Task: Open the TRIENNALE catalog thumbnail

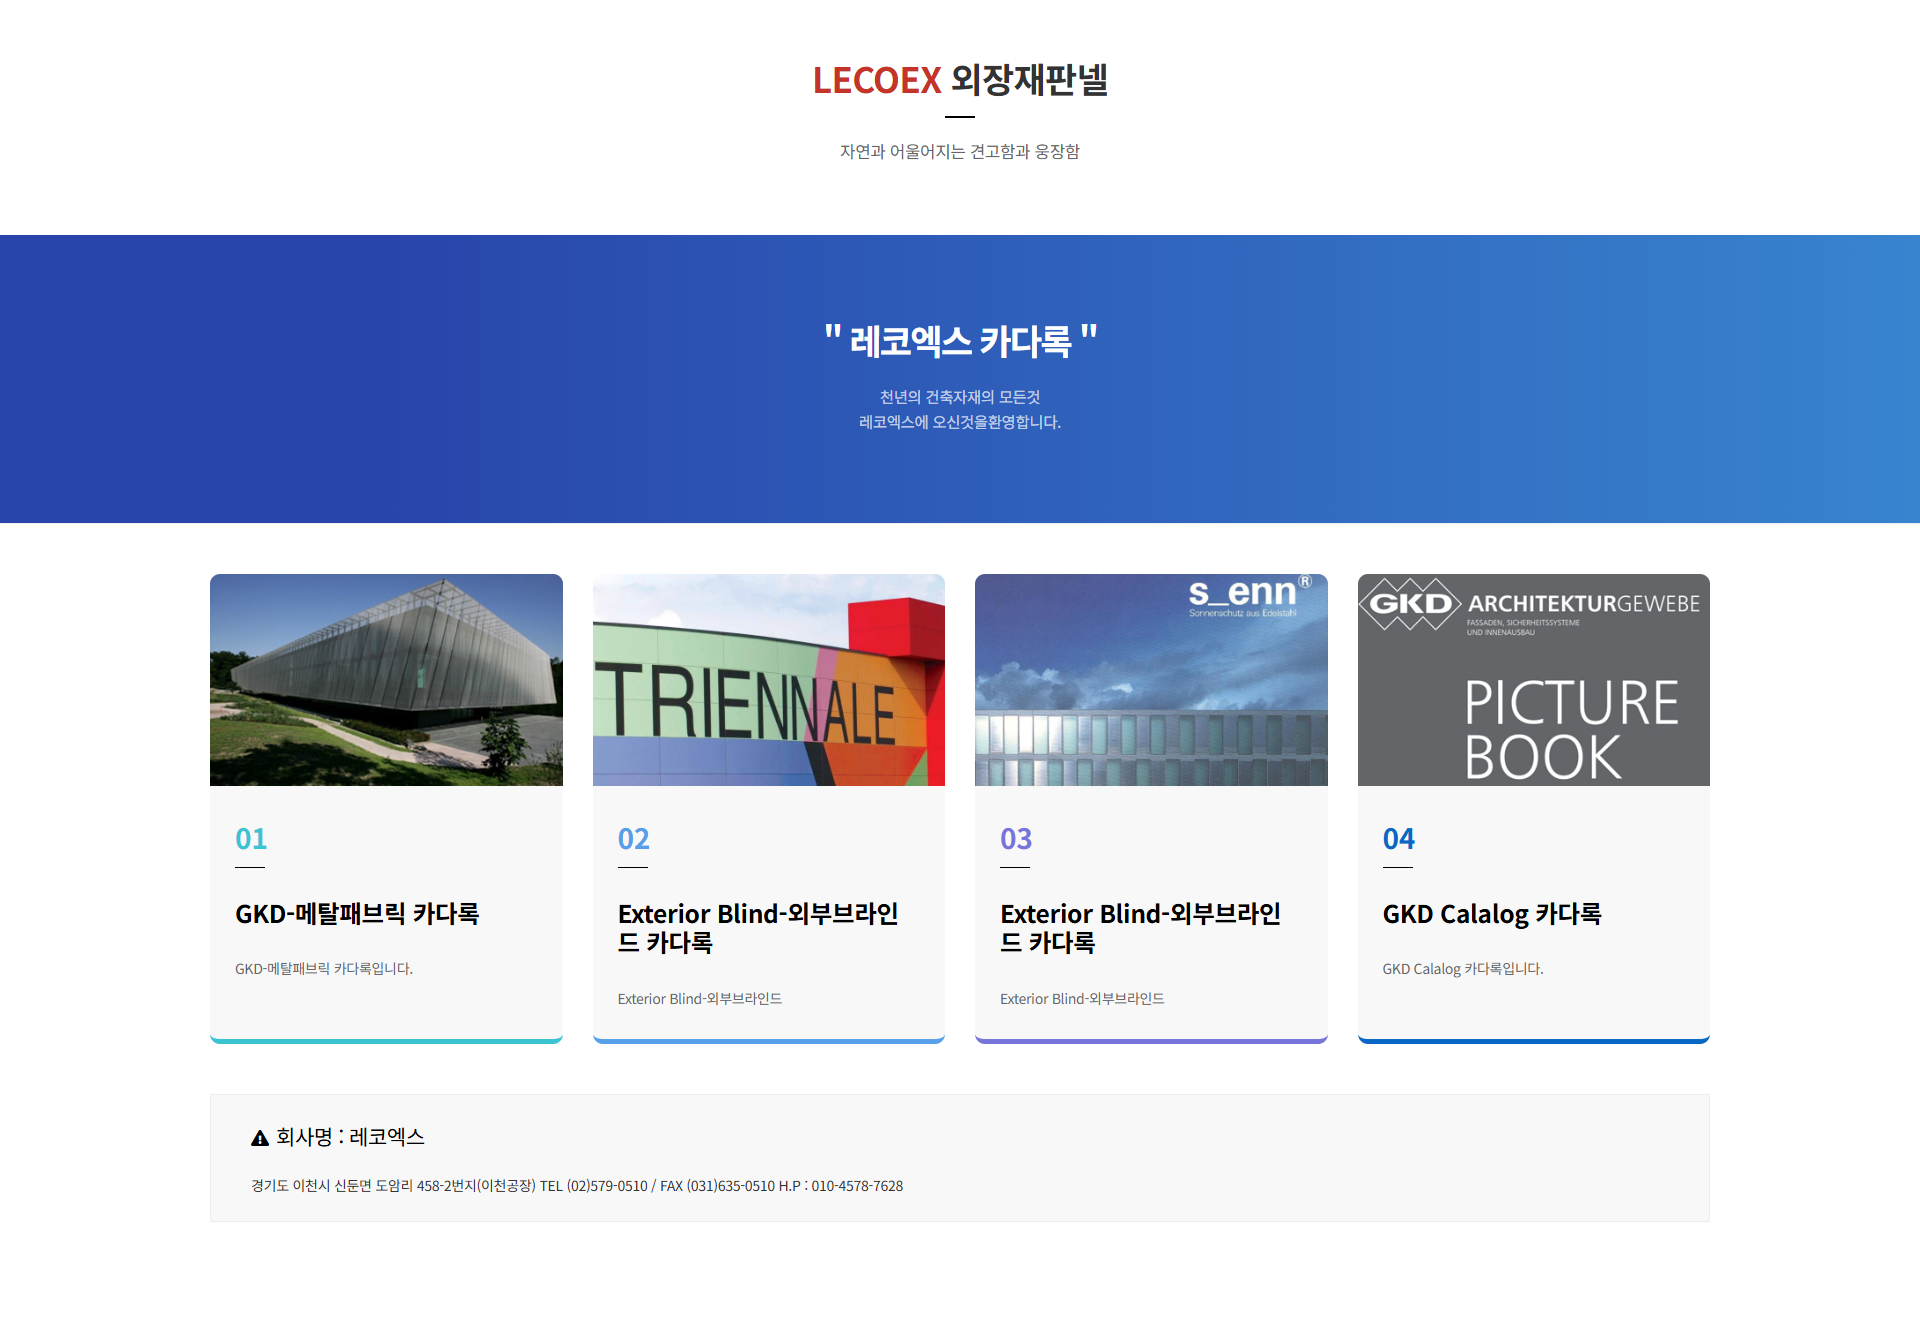Action: click(x=769, y=680)
